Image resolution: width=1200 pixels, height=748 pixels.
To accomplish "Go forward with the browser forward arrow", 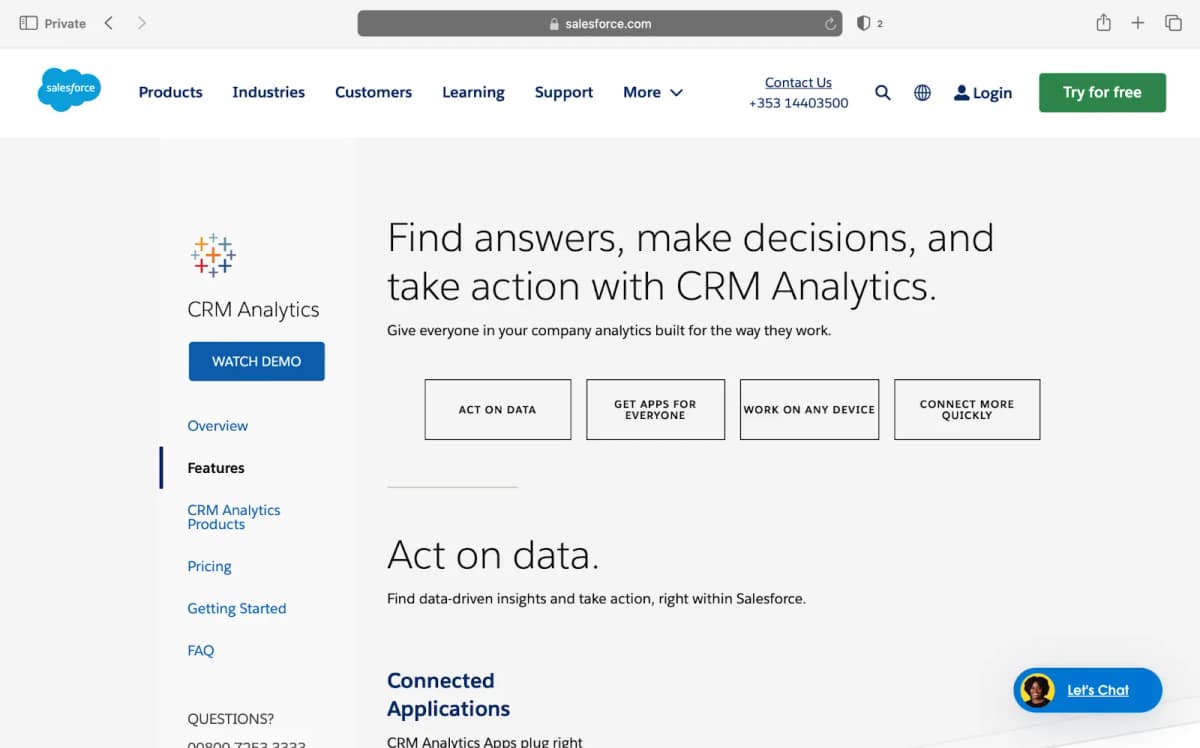I will [x=141, y=23].
